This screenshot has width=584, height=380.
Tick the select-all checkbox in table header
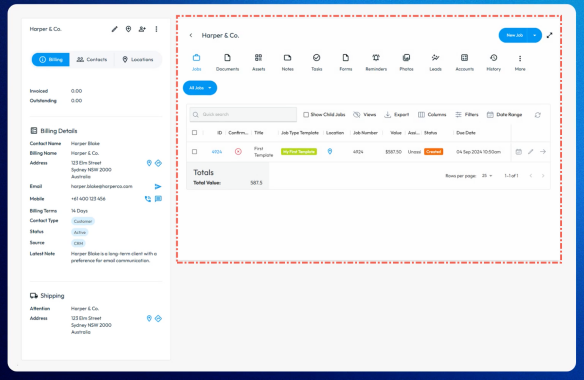point(194,133)
